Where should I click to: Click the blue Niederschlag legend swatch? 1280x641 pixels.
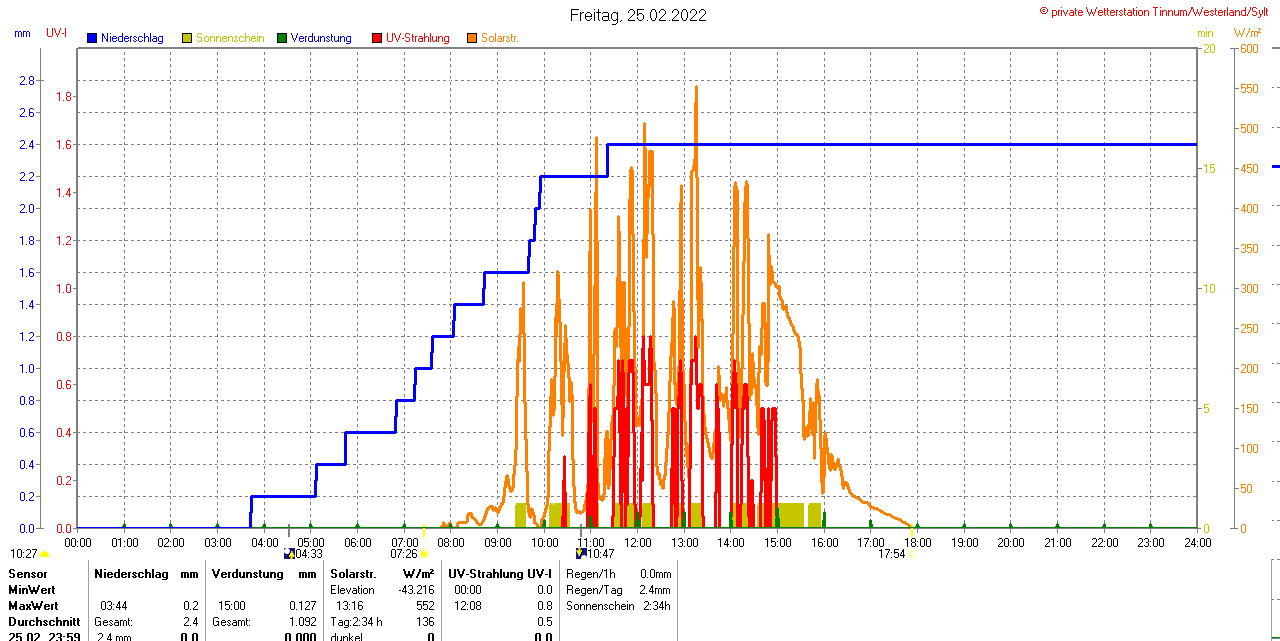(92, 38)
